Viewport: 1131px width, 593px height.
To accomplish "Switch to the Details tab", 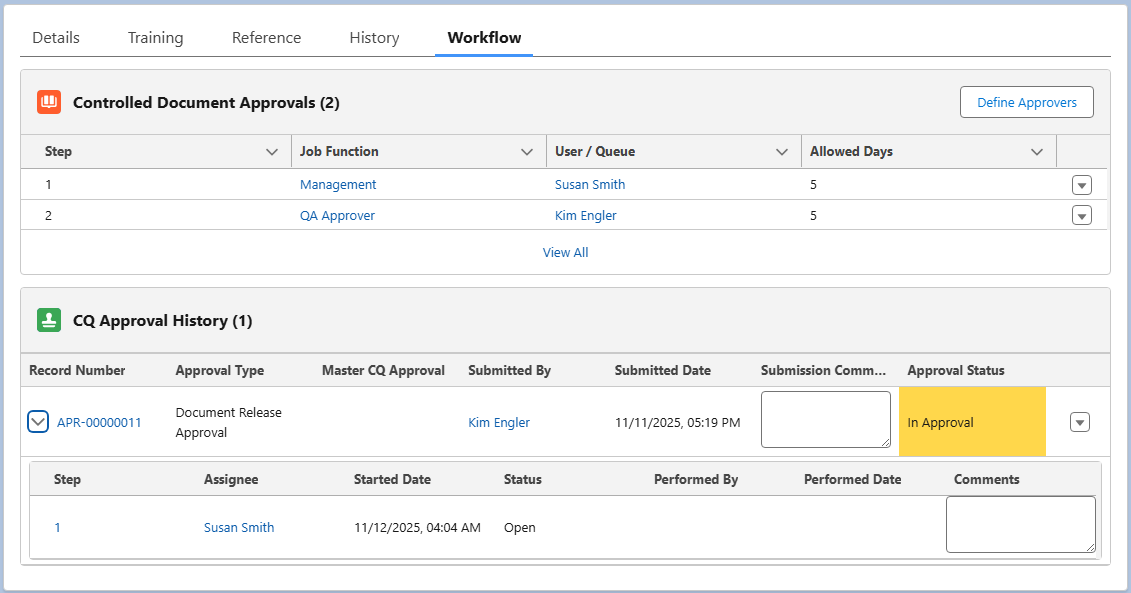I will [x=56, y=38].
